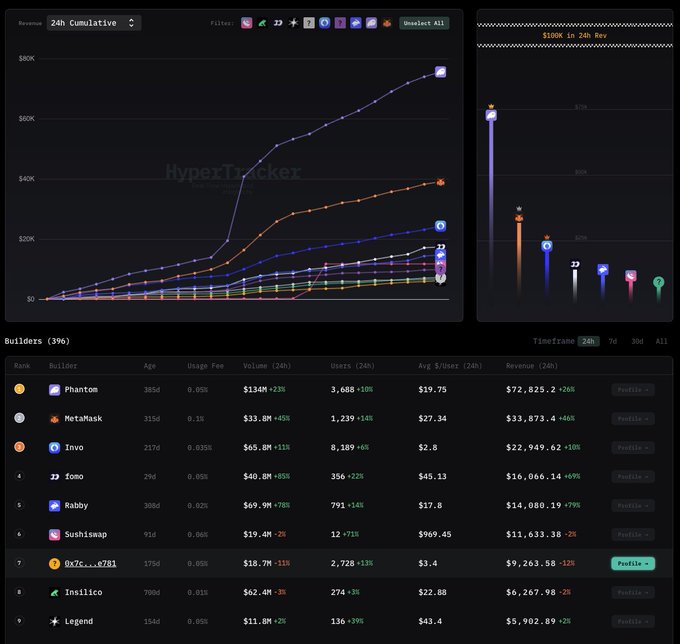Open Profile button in Invo row
The image size is (680, 644).
click(x=633, y=448)
